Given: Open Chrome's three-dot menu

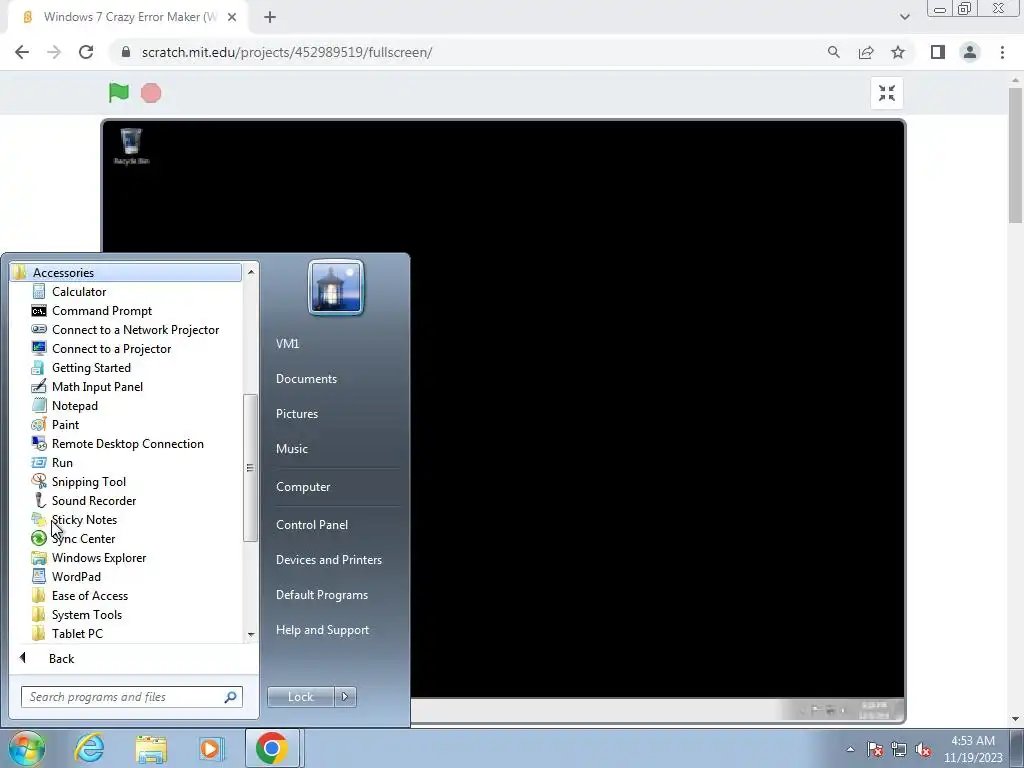Looking at the screenshot, I should [x=1002, y=52].
